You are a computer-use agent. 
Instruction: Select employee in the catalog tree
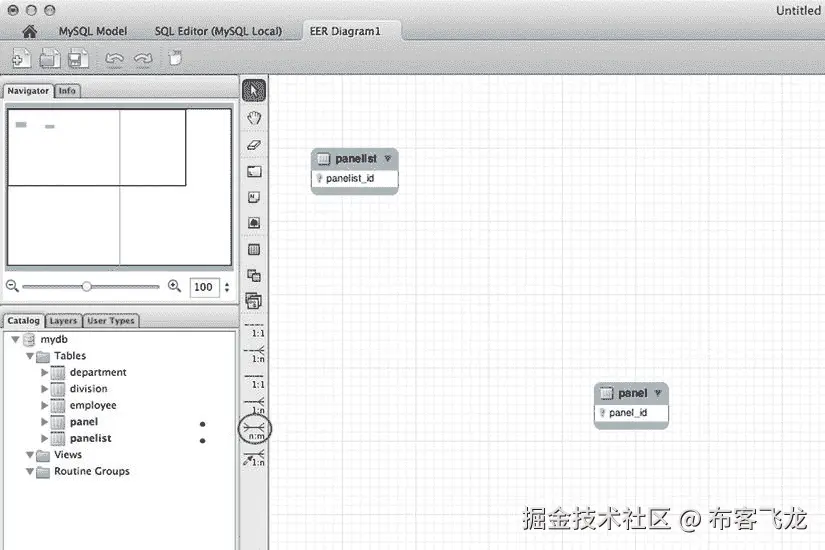[x=93, y=405]
